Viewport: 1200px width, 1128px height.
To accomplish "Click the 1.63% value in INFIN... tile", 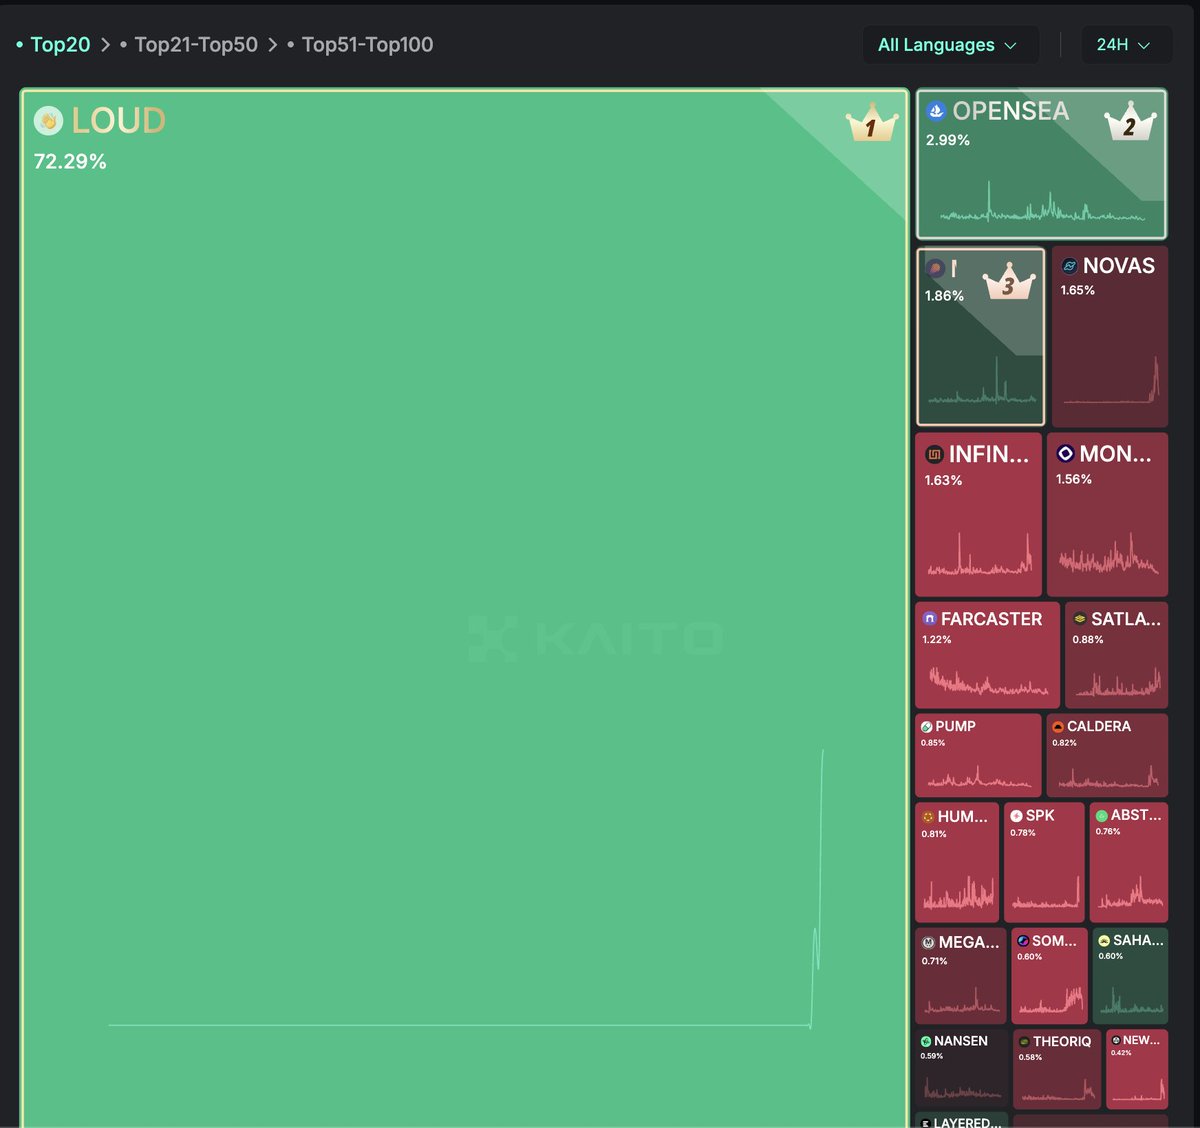I will coord(943,481).
